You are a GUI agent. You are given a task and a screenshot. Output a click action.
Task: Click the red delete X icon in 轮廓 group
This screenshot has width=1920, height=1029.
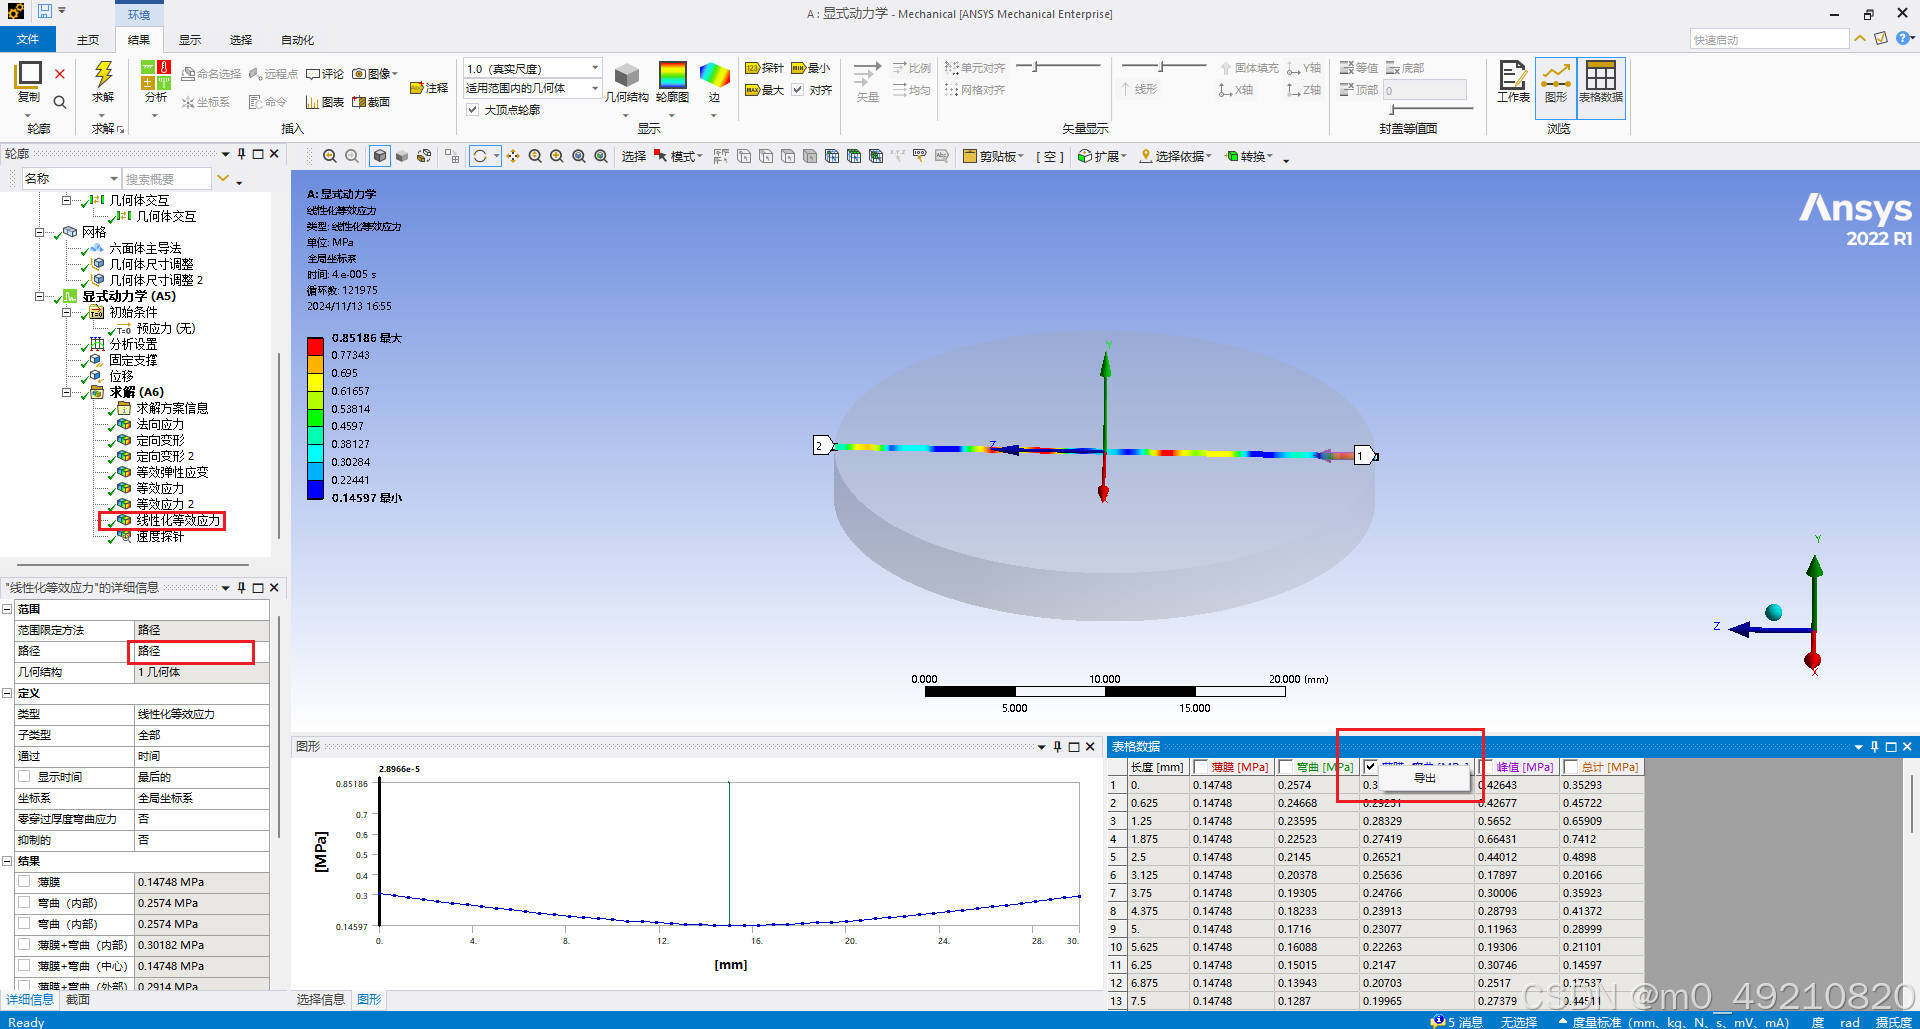60,74
